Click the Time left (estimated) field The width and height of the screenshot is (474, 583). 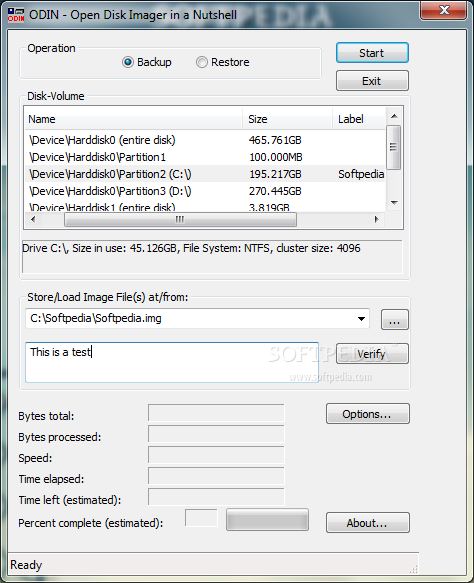coord(216,497)
